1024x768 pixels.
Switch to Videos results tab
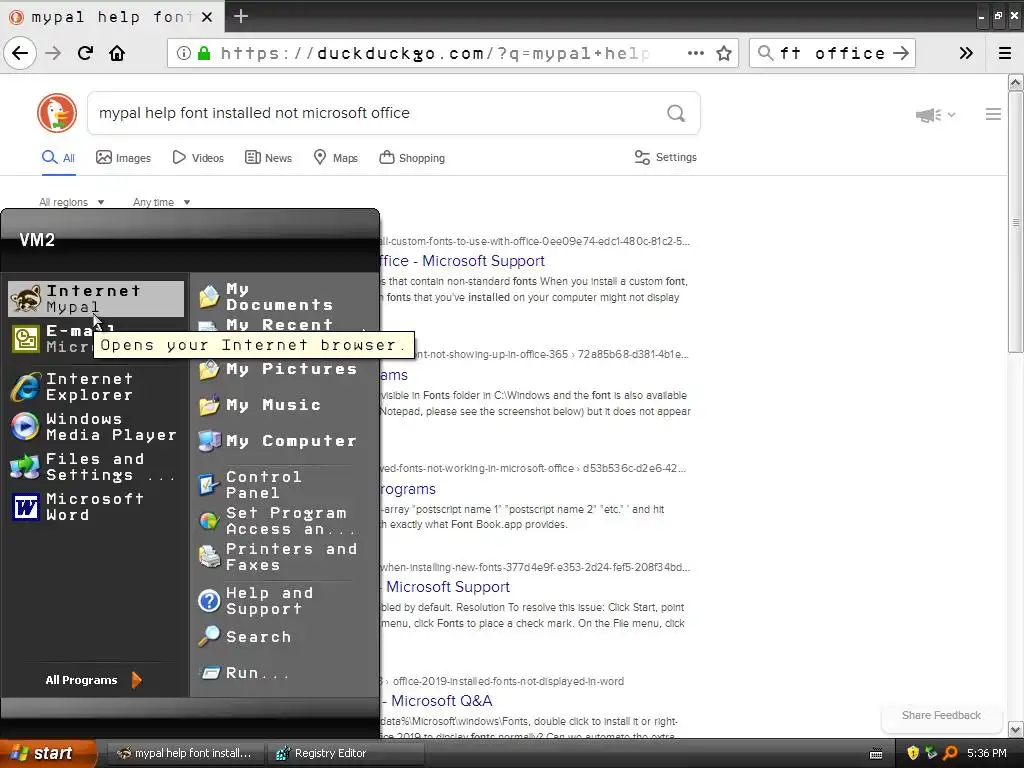point(198,157)
